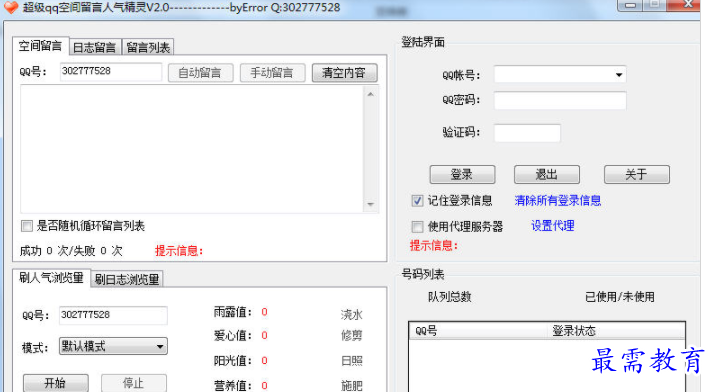Click the QQ号 field in 空间留言 panel
This screenshot has height=392, width=713.
coord(110,71)
